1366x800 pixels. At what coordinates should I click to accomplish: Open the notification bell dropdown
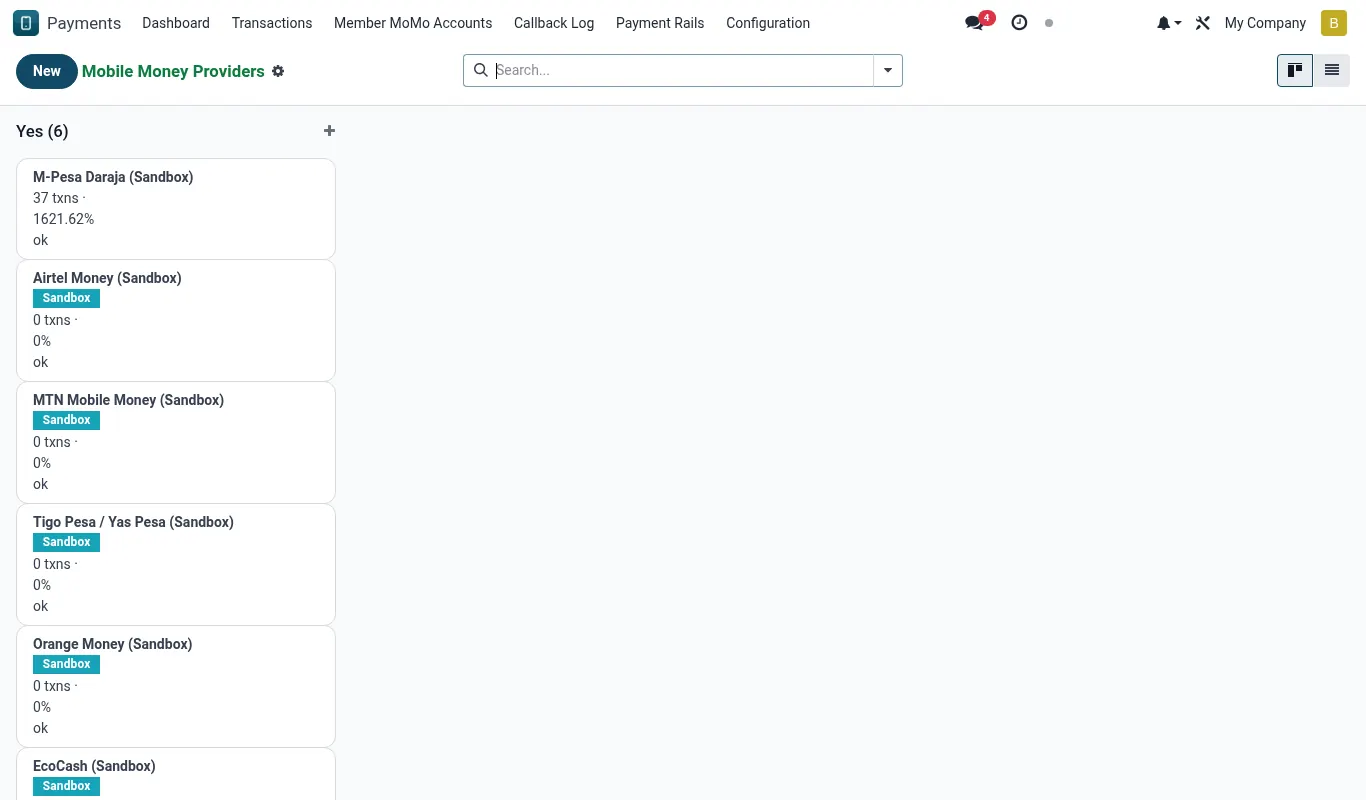coord(1169,23)
